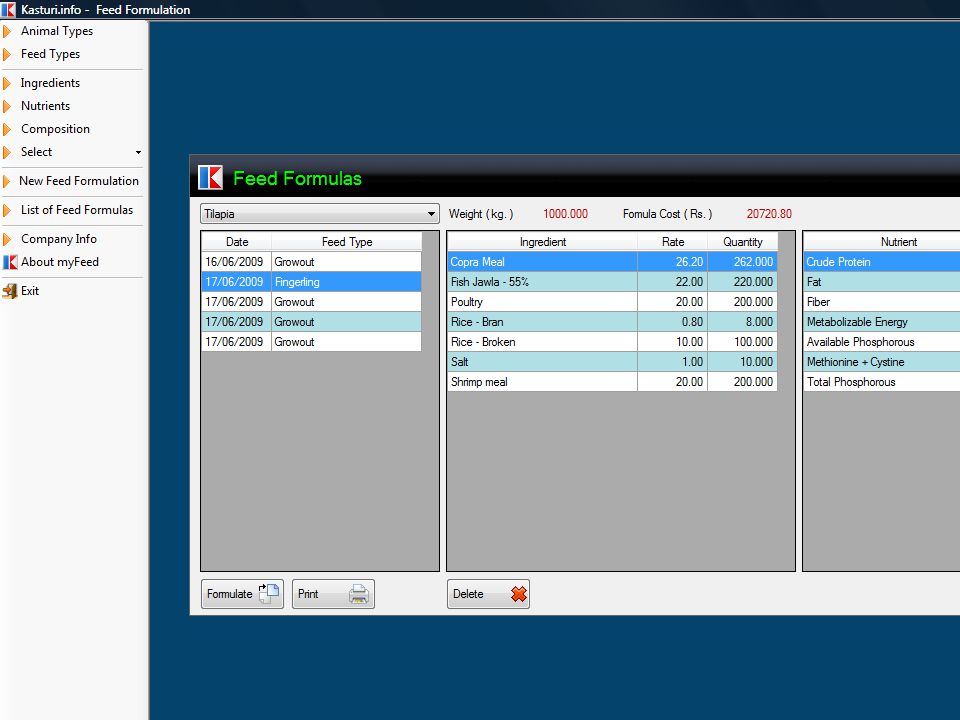Select the Crude Protein nutrient row
This screenshot has height=720, width=960.
point(882,261)
